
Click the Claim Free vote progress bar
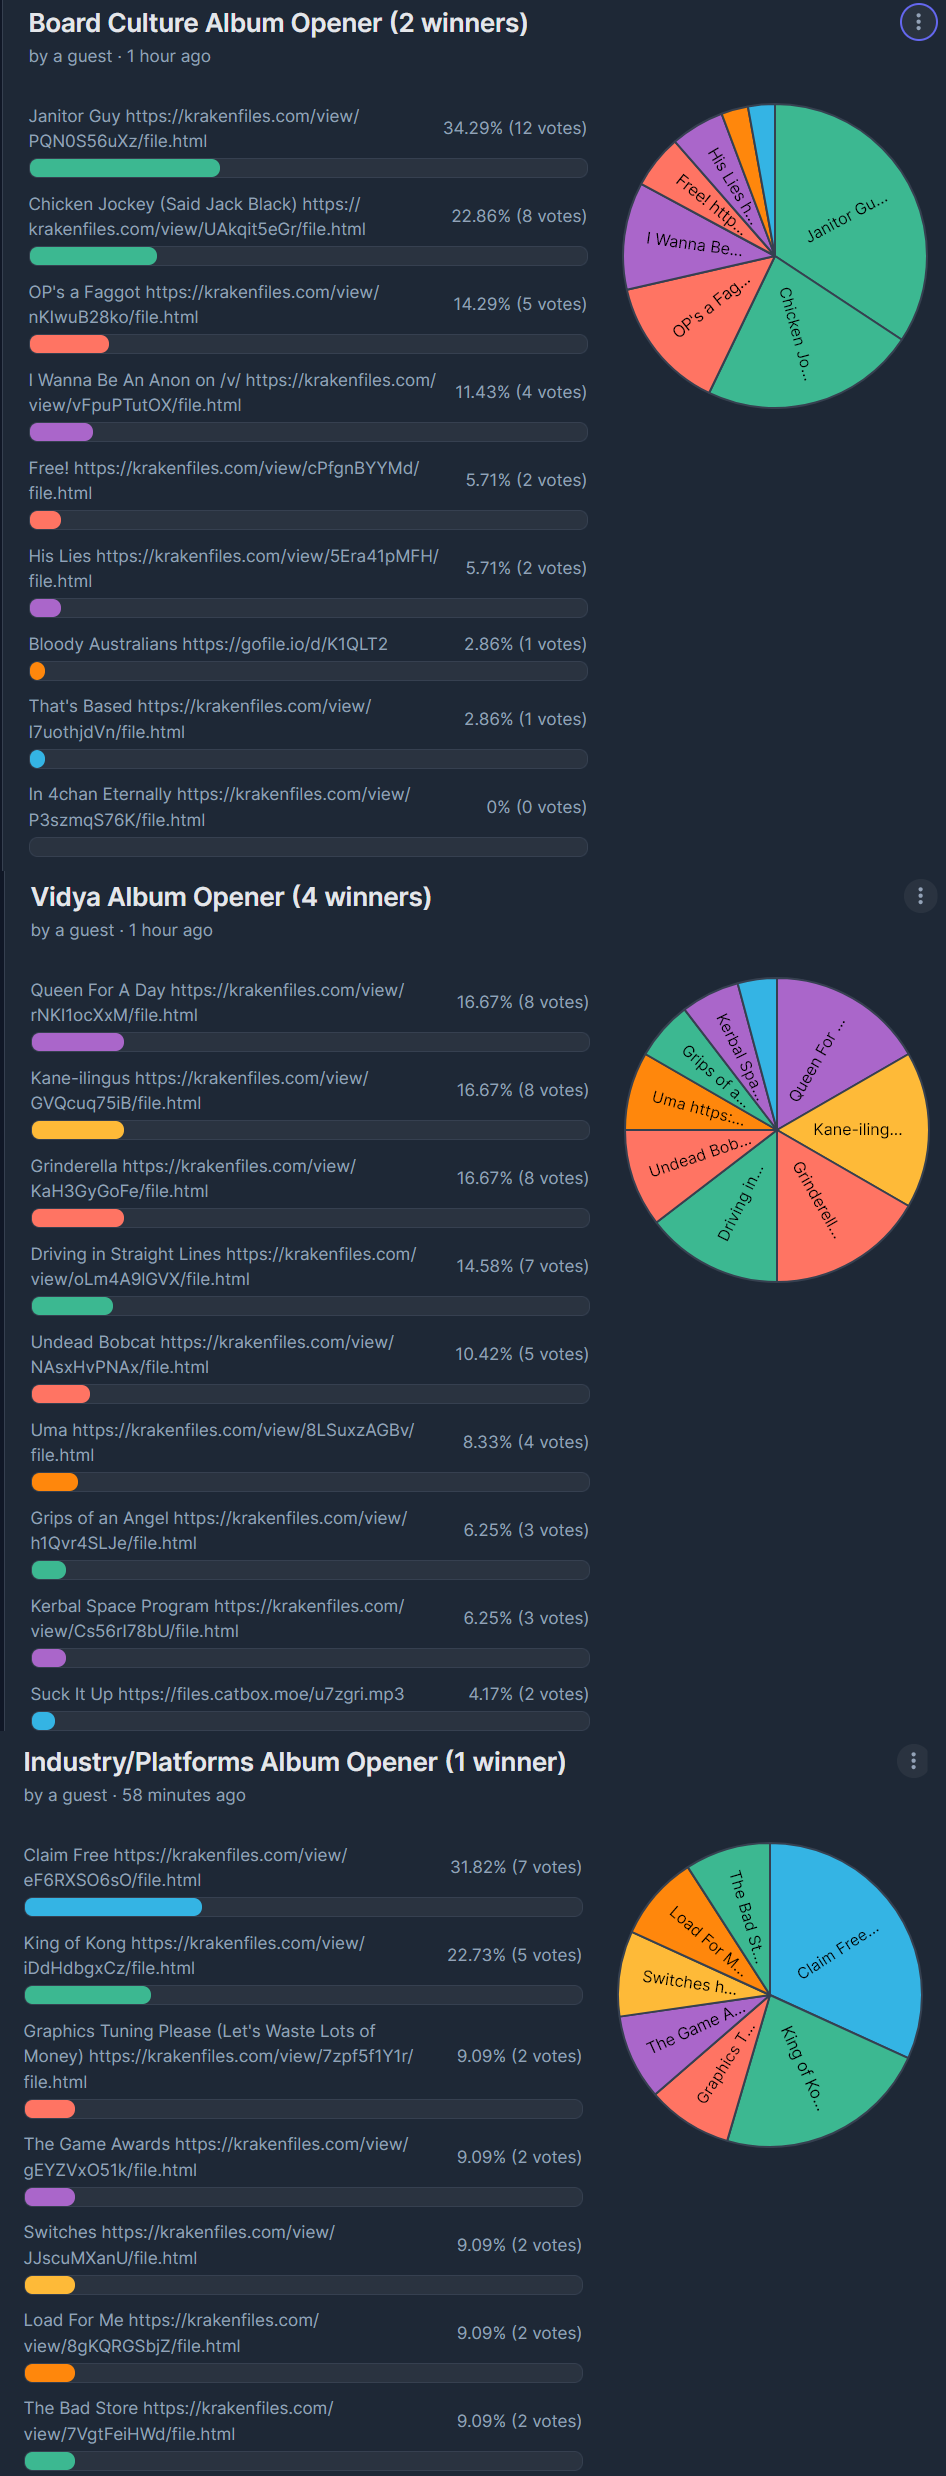click(303, 1907)
